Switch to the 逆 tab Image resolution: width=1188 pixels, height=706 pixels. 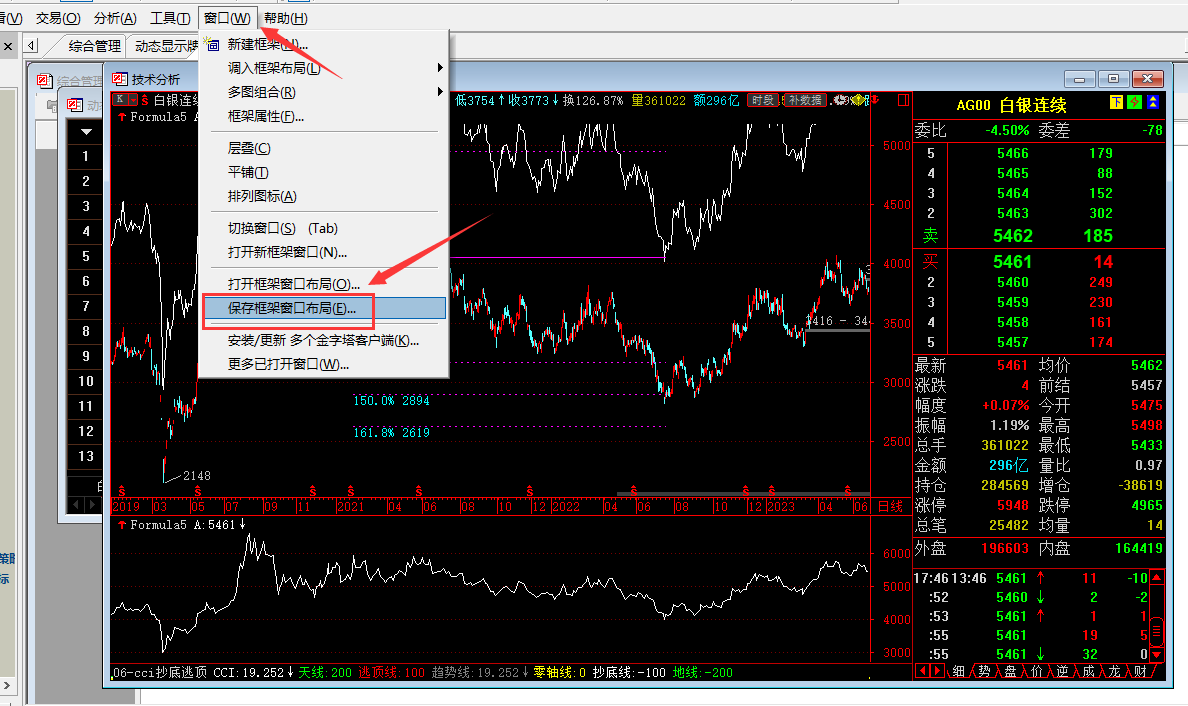[x=1062, y=671]
